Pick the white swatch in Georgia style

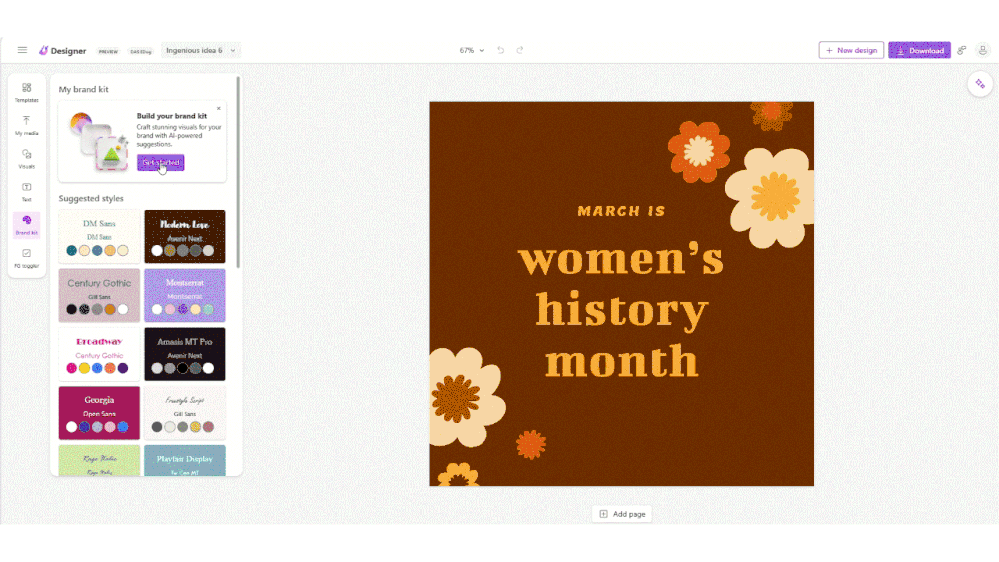coord(71,427)
